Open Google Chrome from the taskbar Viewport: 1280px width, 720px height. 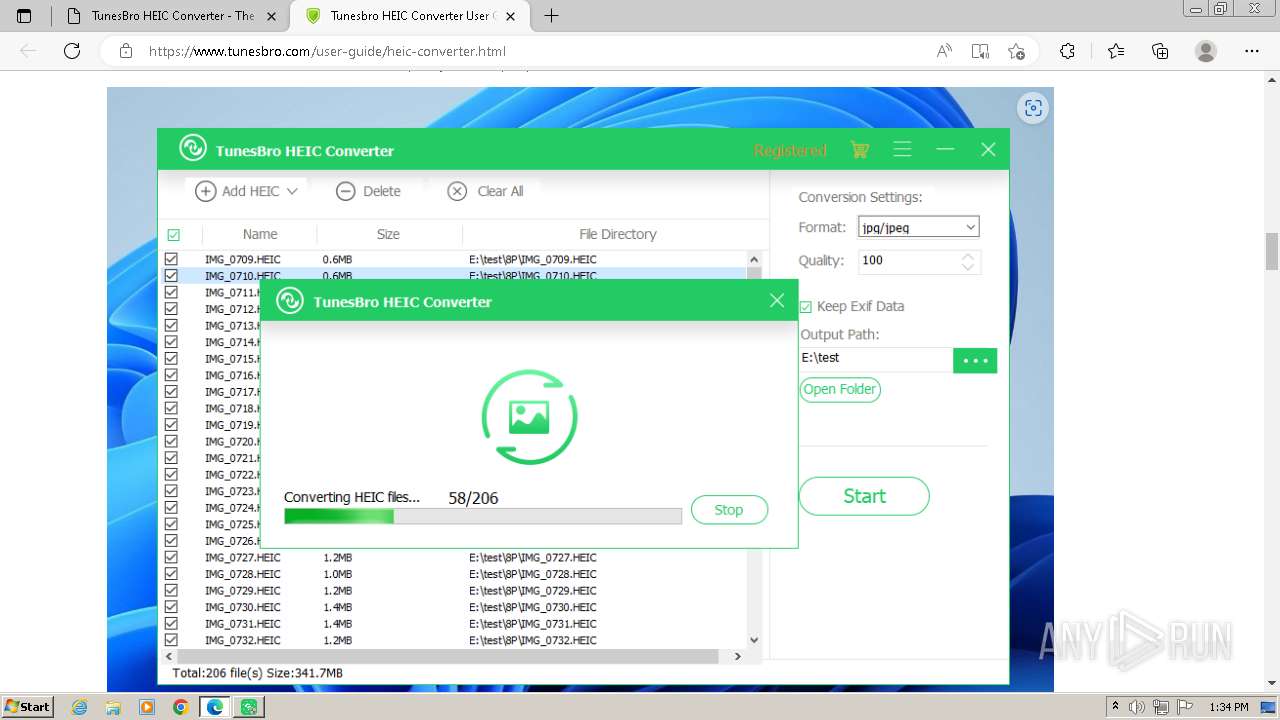coord(180,707)
